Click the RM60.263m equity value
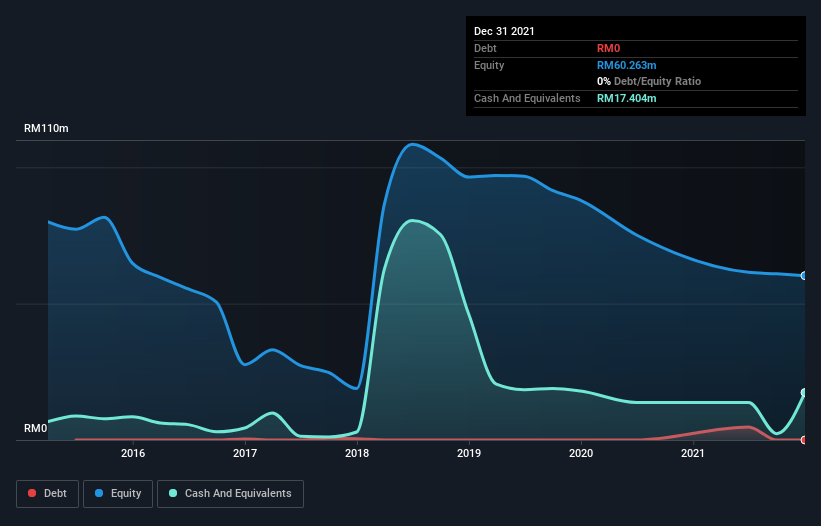Screen dimensions: 821x526 click(627, 65)
